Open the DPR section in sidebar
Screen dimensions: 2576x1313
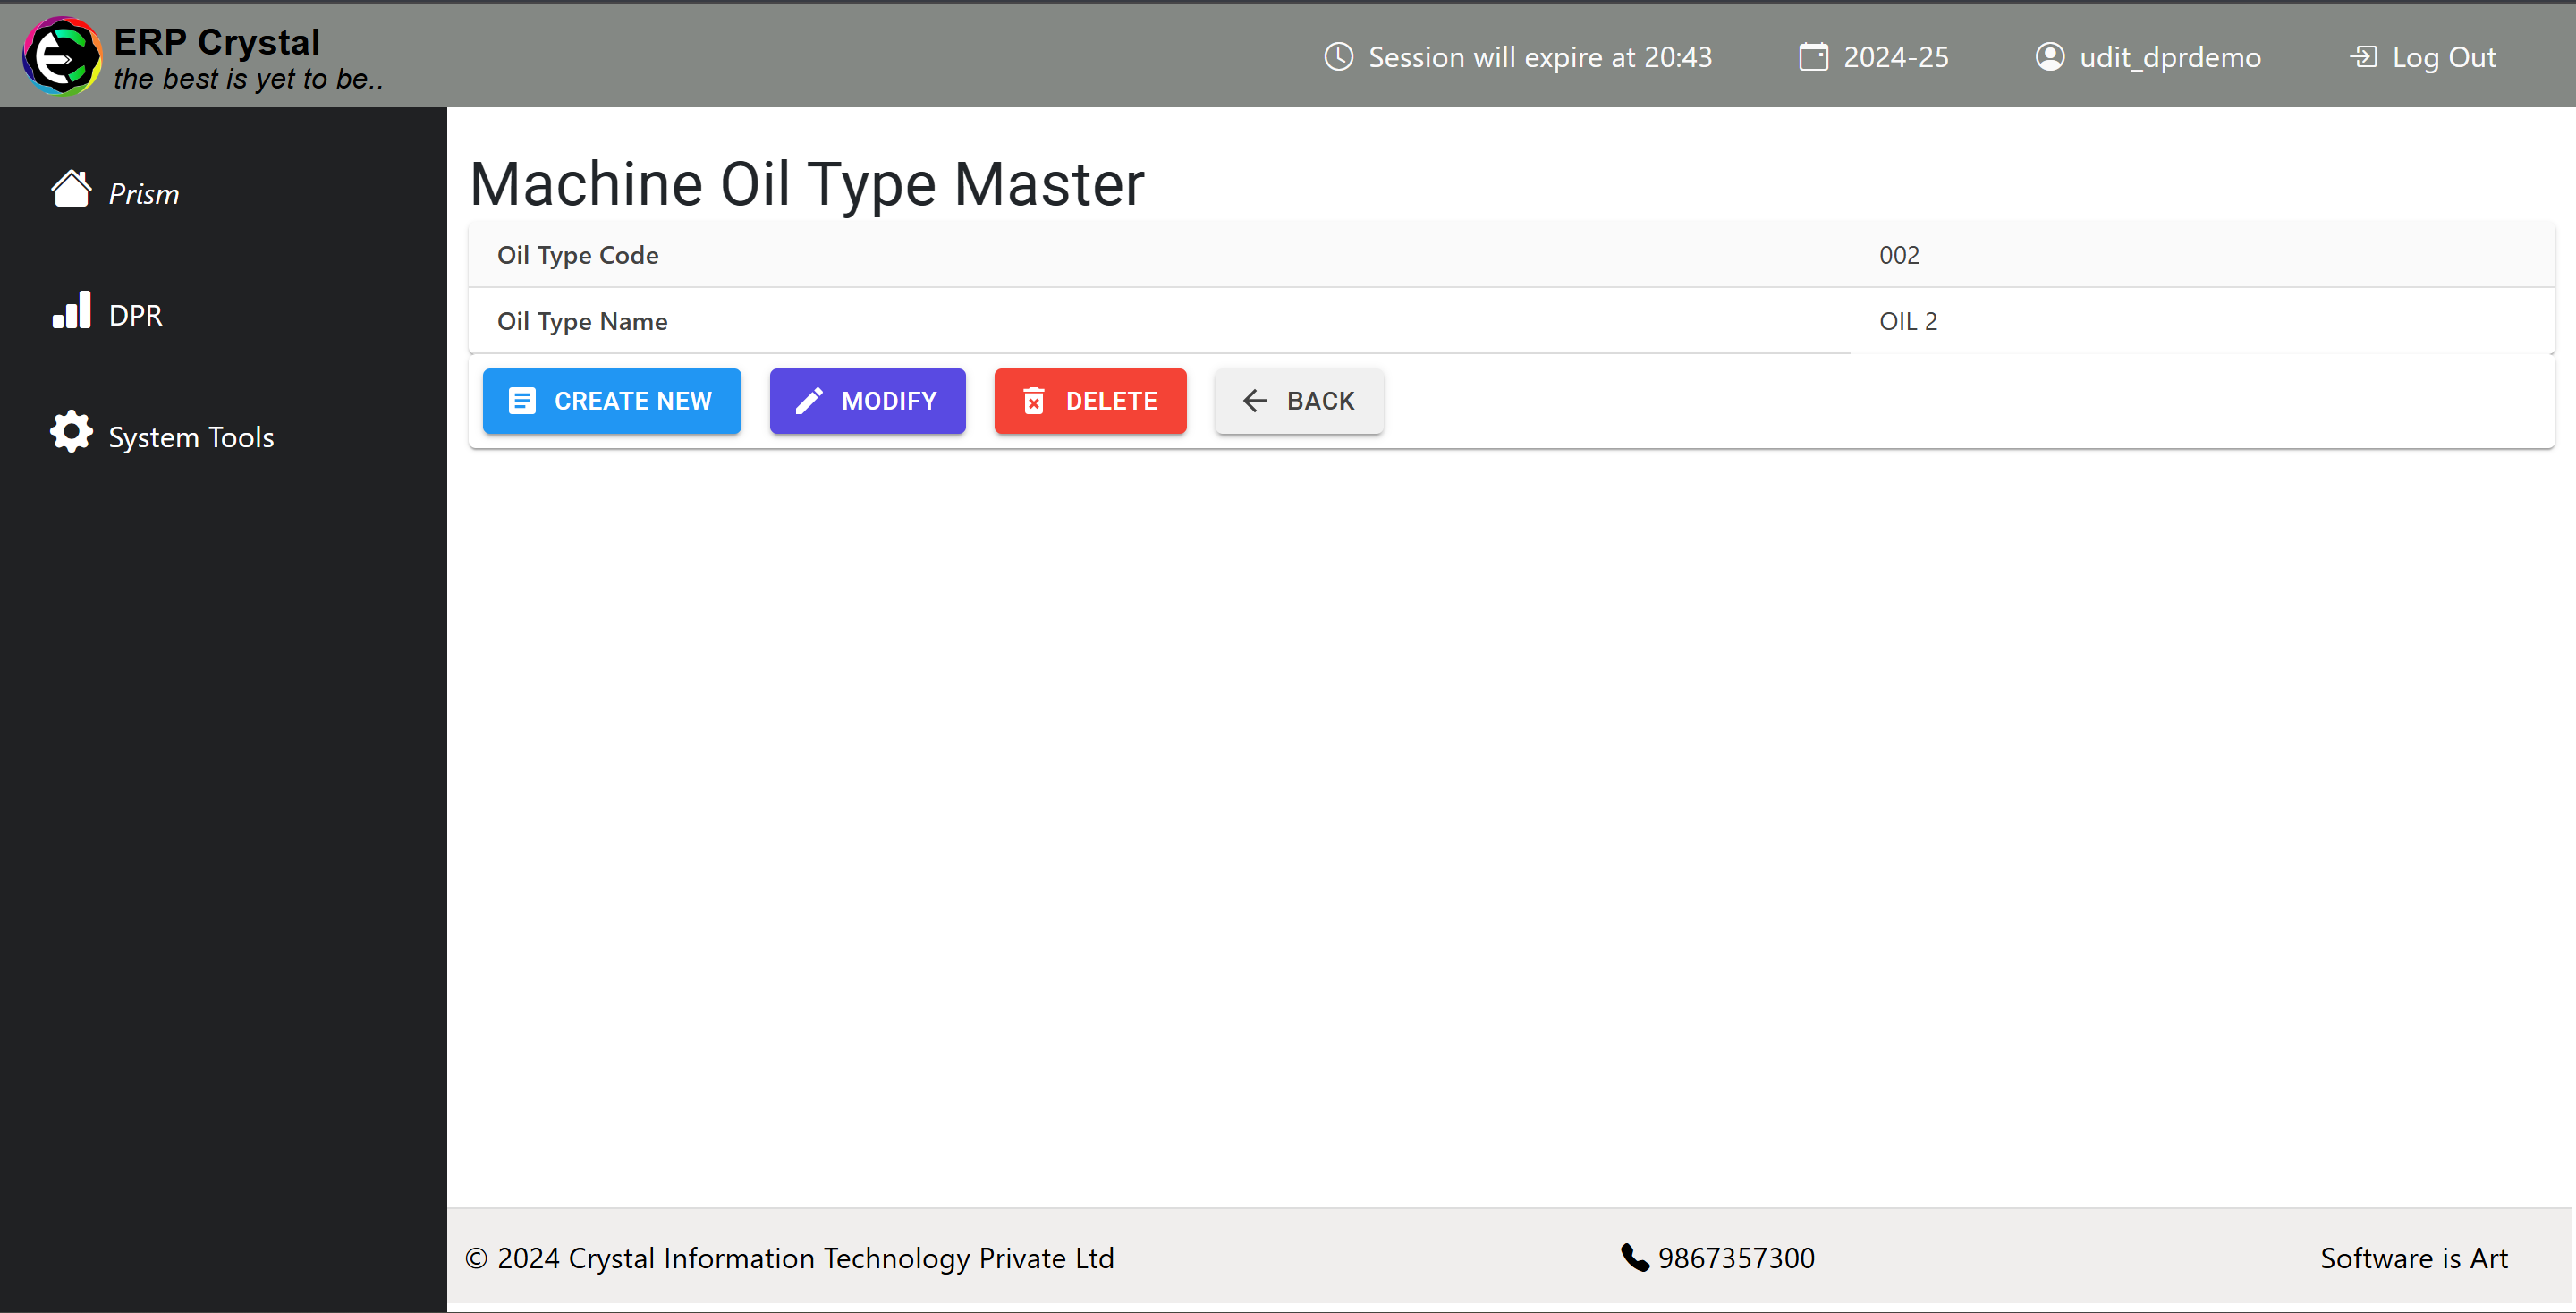click(x=107, y=313)
